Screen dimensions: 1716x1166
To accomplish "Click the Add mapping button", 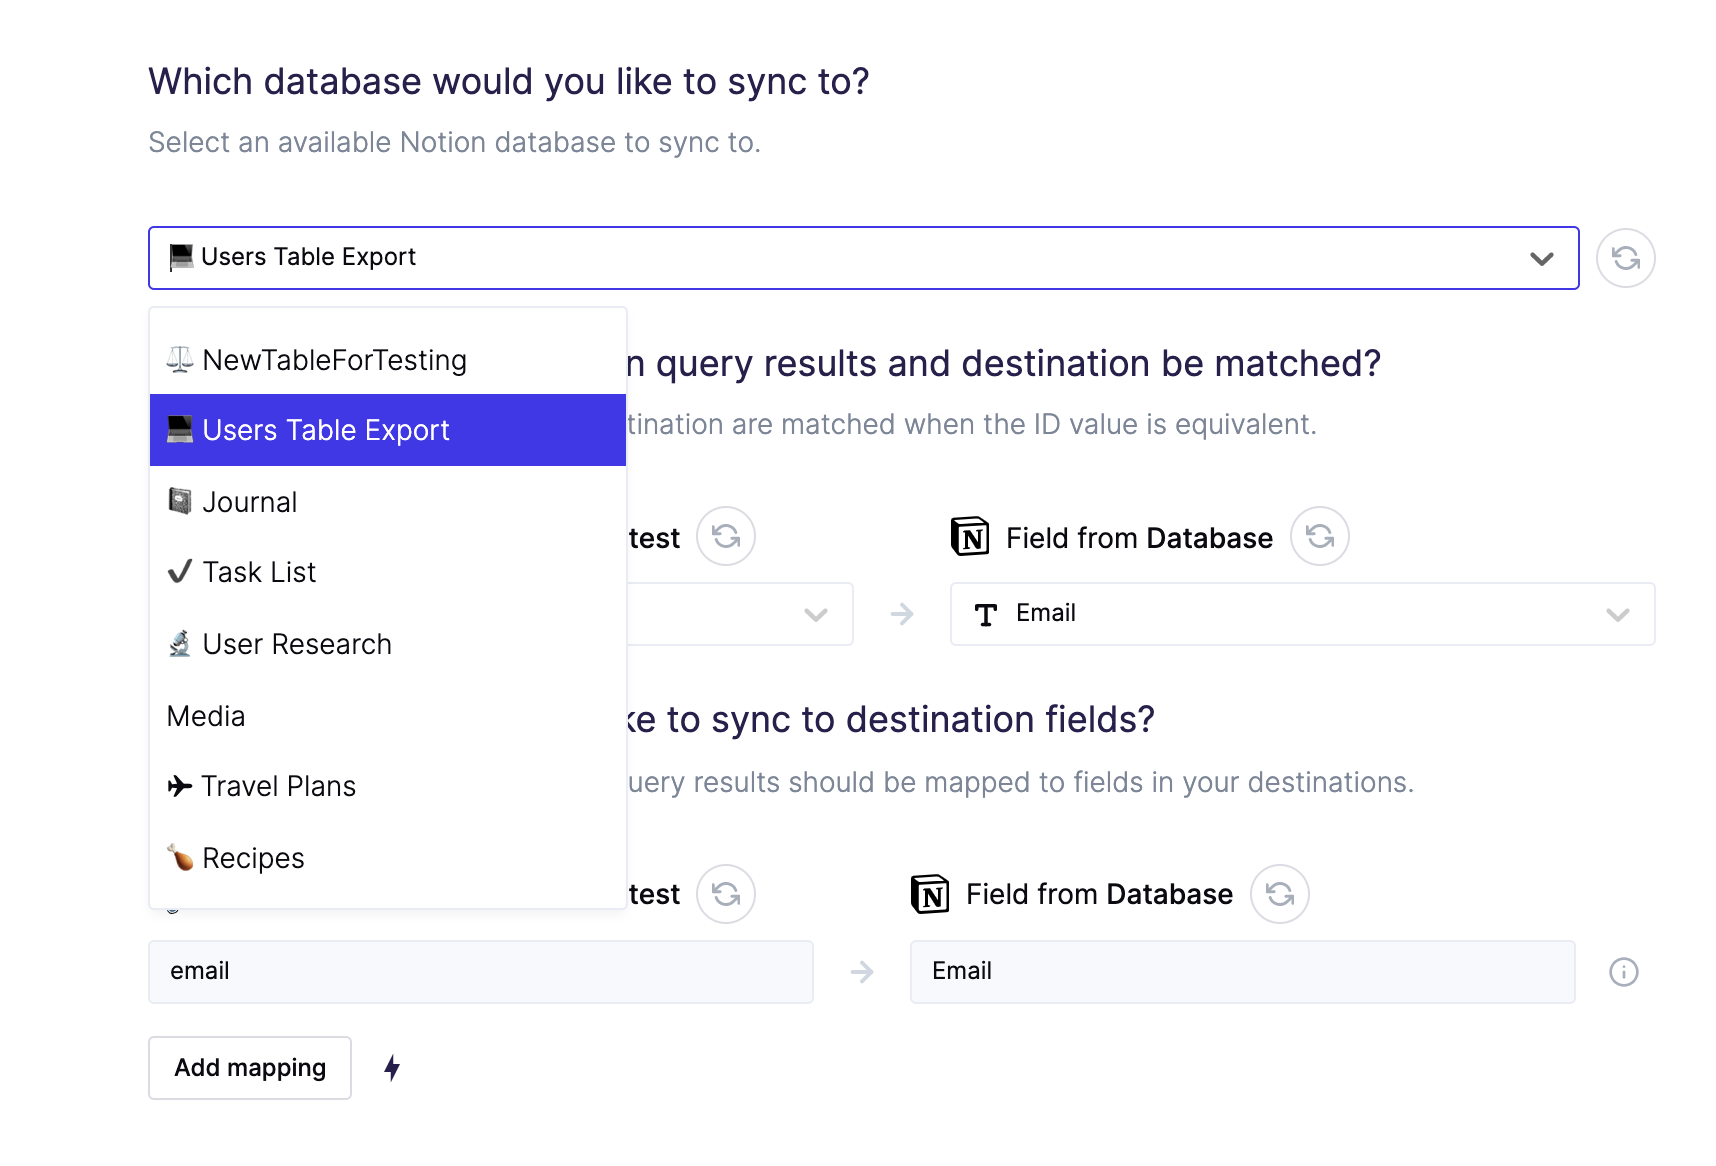I will click(x=250, y=1068).
